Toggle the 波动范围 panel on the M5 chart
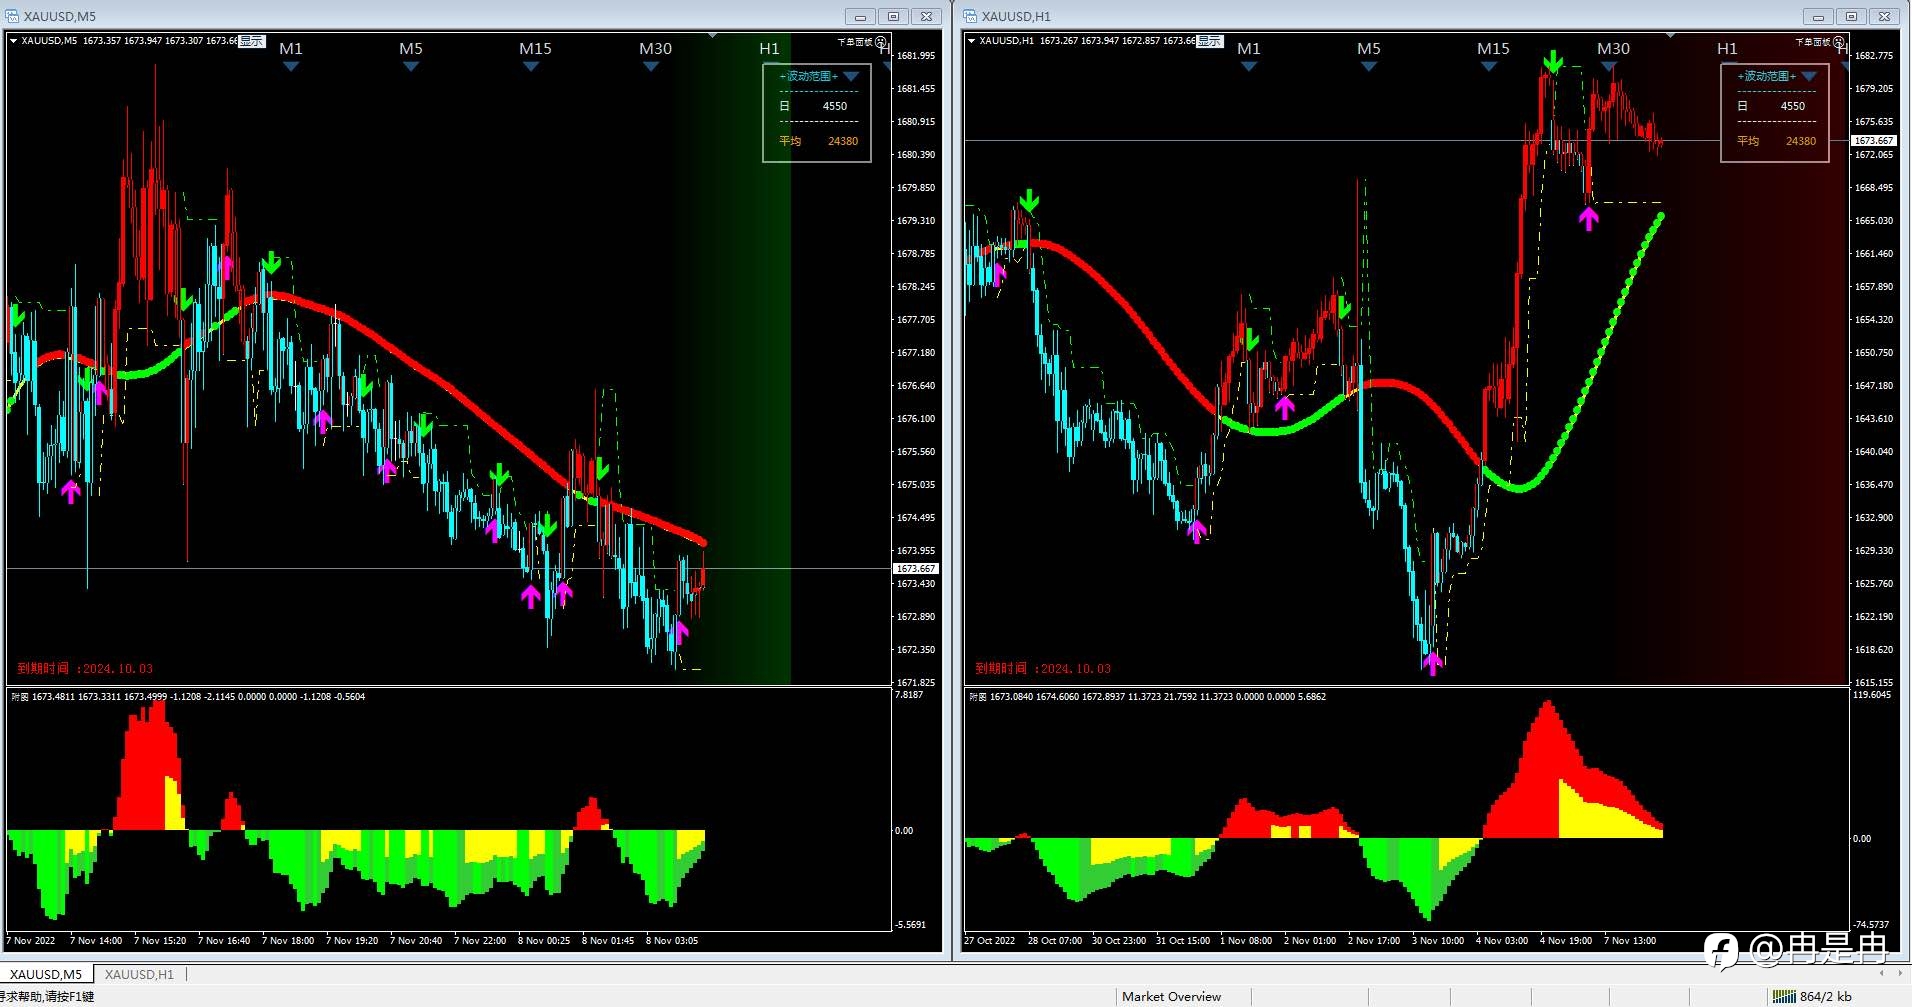 click(x=809, y=76)
